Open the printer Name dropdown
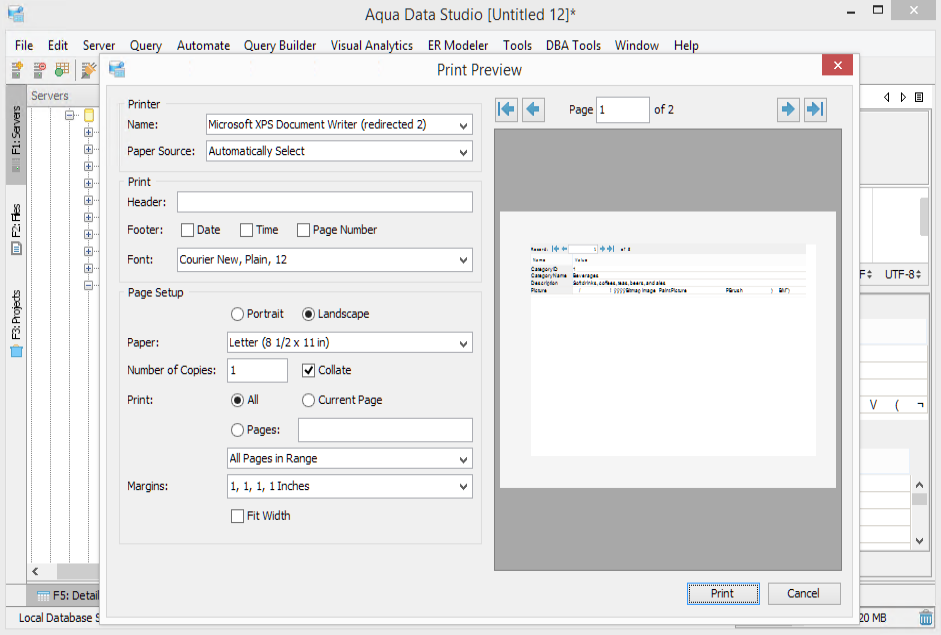This screenshot has width=941, height=635. point(339,125)
